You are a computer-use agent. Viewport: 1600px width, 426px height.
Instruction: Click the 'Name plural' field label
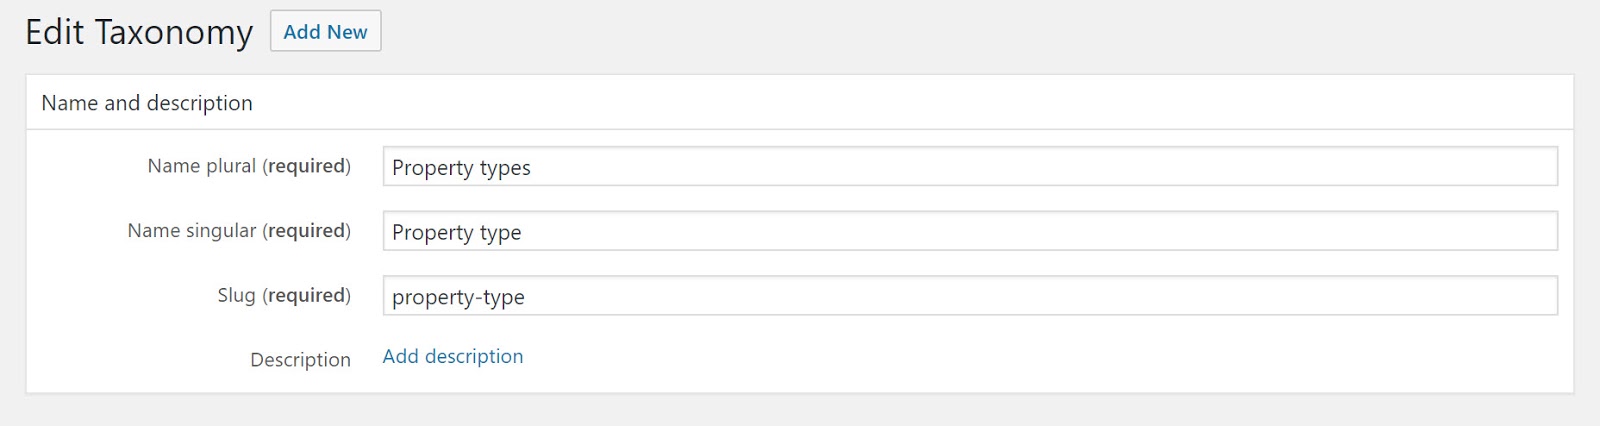[x=201, y=166]
